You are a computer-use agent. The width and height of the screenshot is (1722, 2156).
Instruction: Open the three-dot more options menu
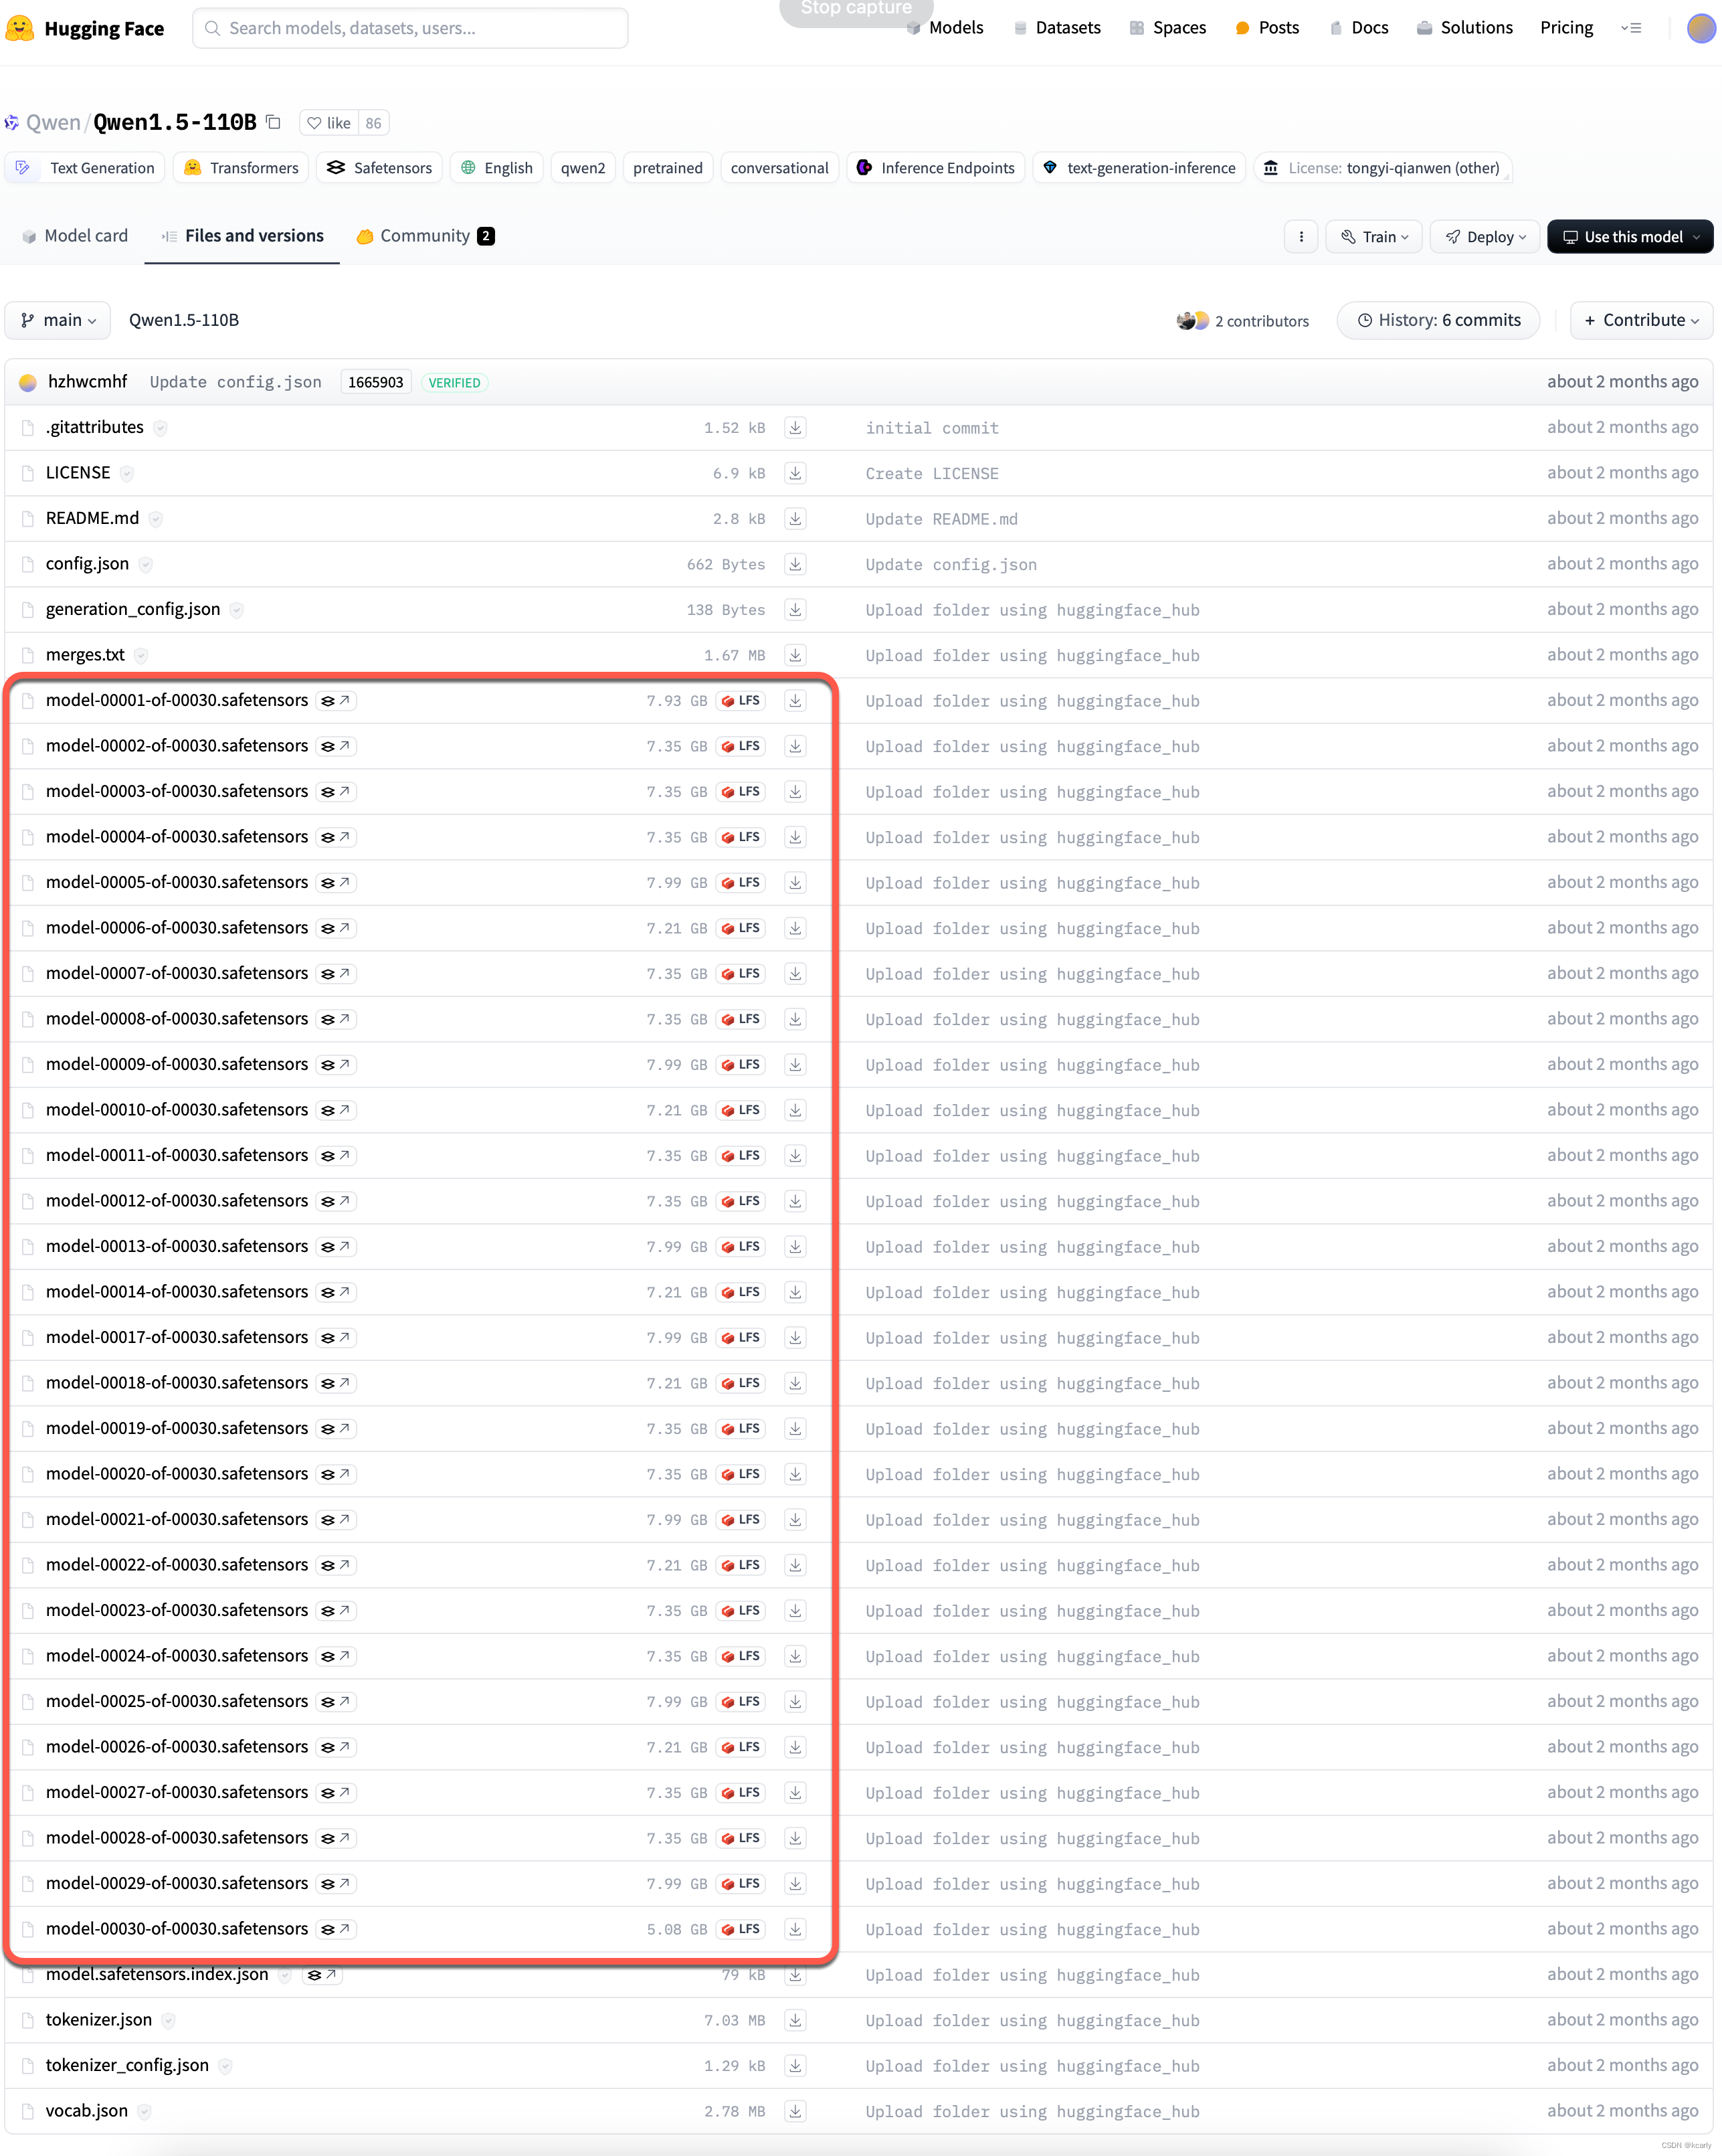(x=1301, y=237)
